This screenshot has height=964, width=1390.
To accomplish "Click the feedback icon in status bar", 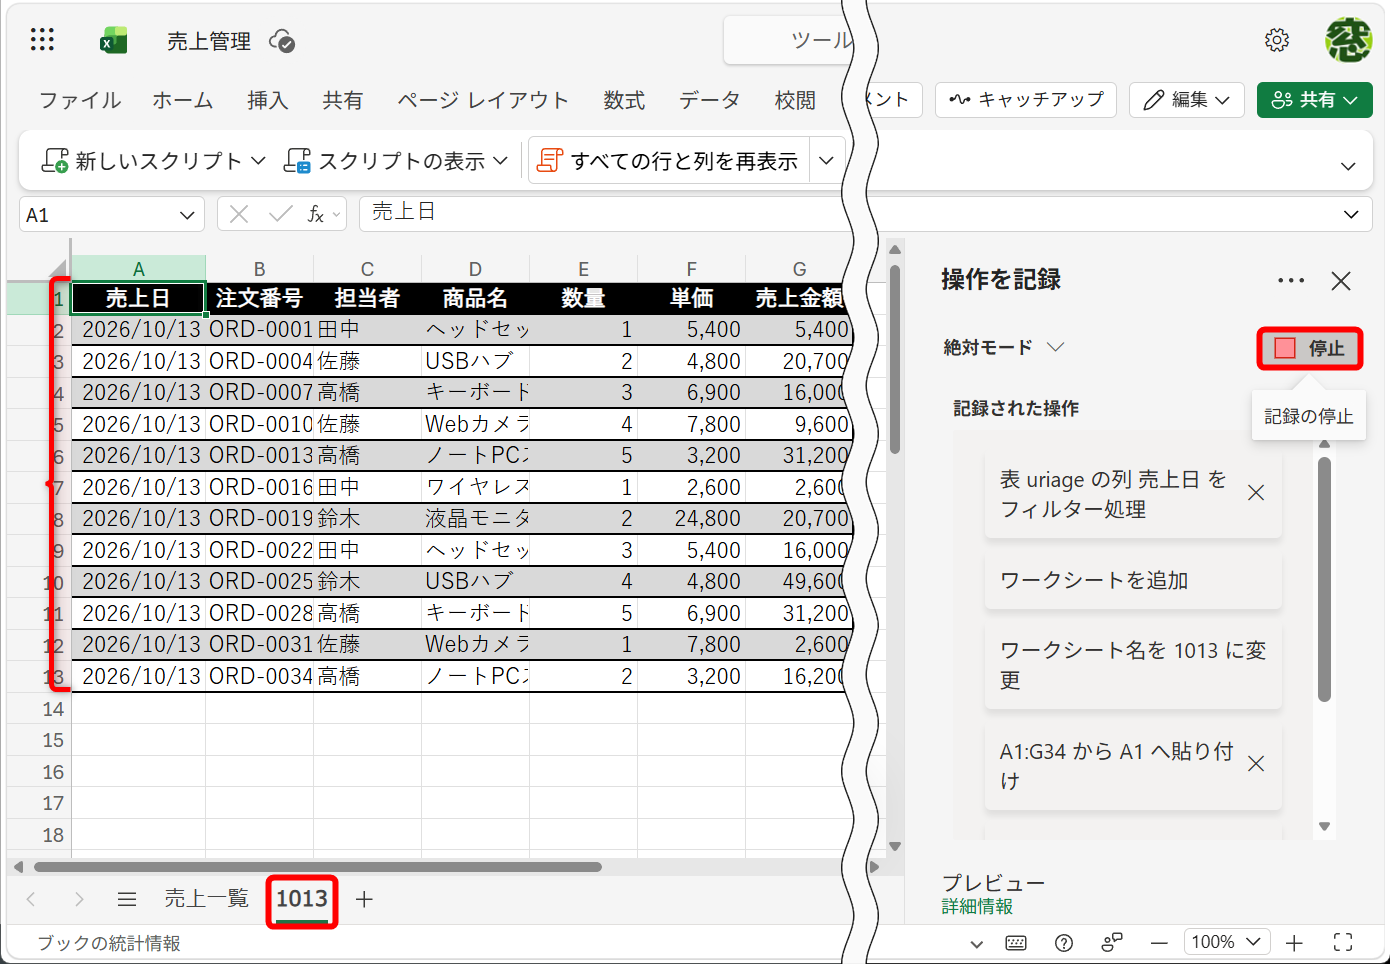I will [x=1112, y=942].
